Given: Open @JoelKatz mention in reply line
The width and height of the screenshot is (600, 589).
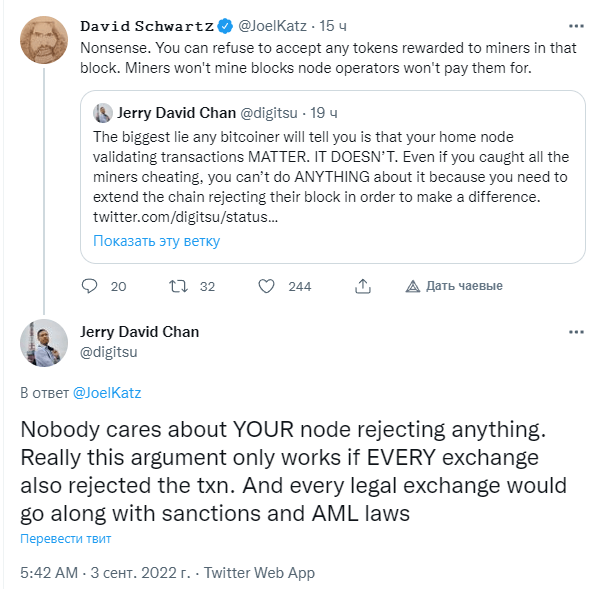Looking at the screenshot, I should [x=107, y=393].
